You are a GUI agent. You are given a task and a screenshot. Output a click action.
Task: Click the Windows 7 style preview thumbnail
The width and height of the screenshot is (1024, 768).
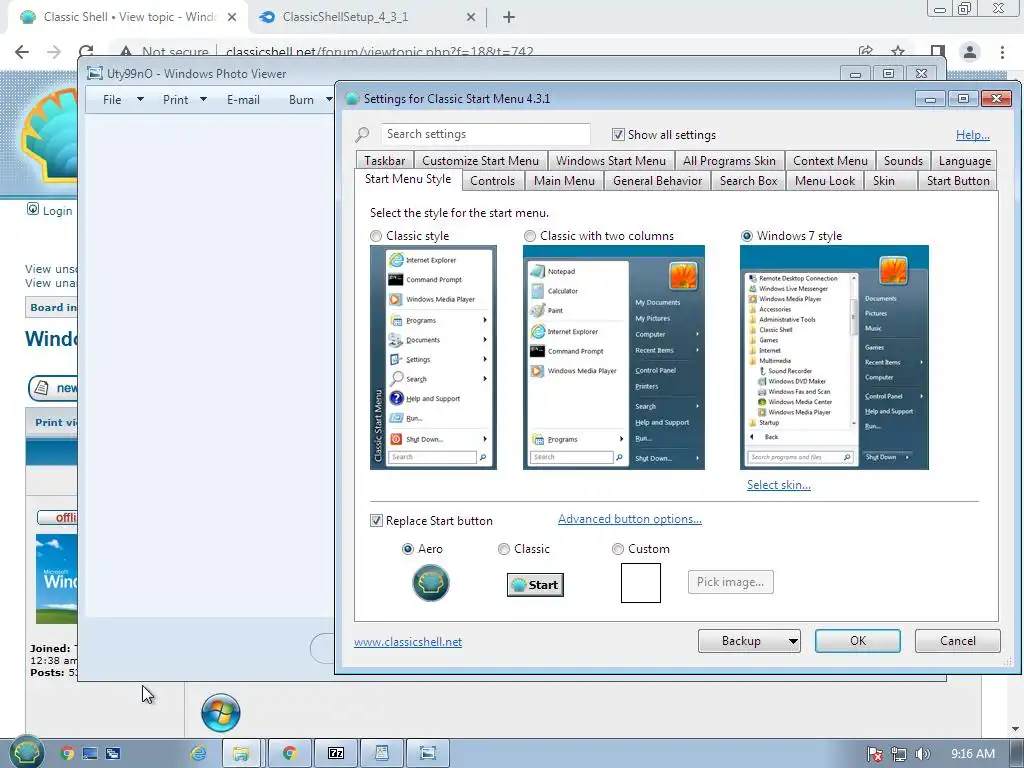[834, 357]
